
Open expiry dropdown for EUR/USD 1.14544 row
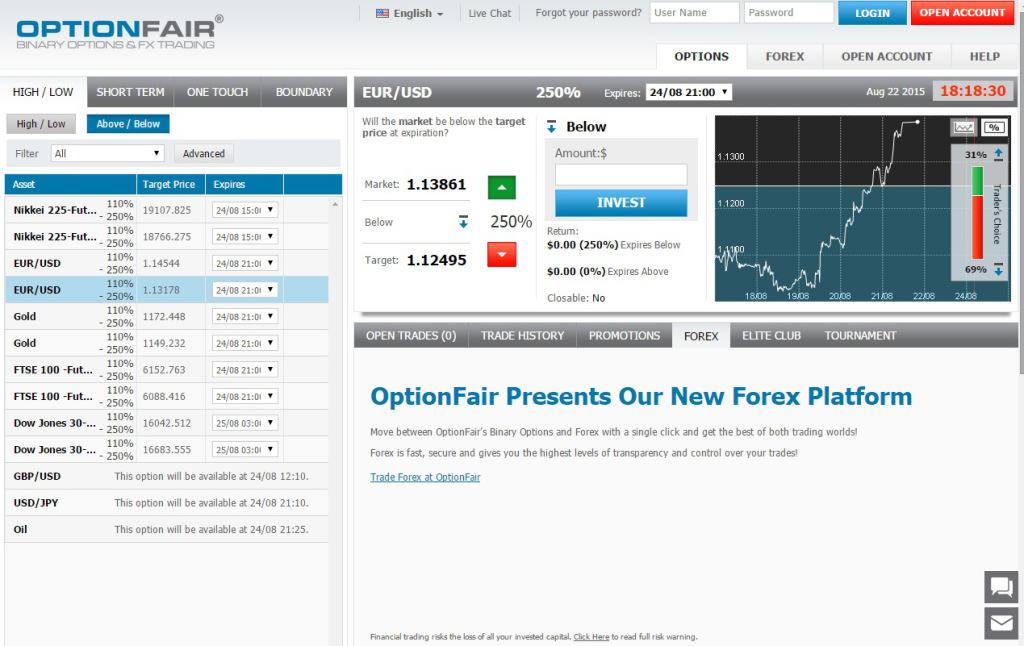coord(245,263)
